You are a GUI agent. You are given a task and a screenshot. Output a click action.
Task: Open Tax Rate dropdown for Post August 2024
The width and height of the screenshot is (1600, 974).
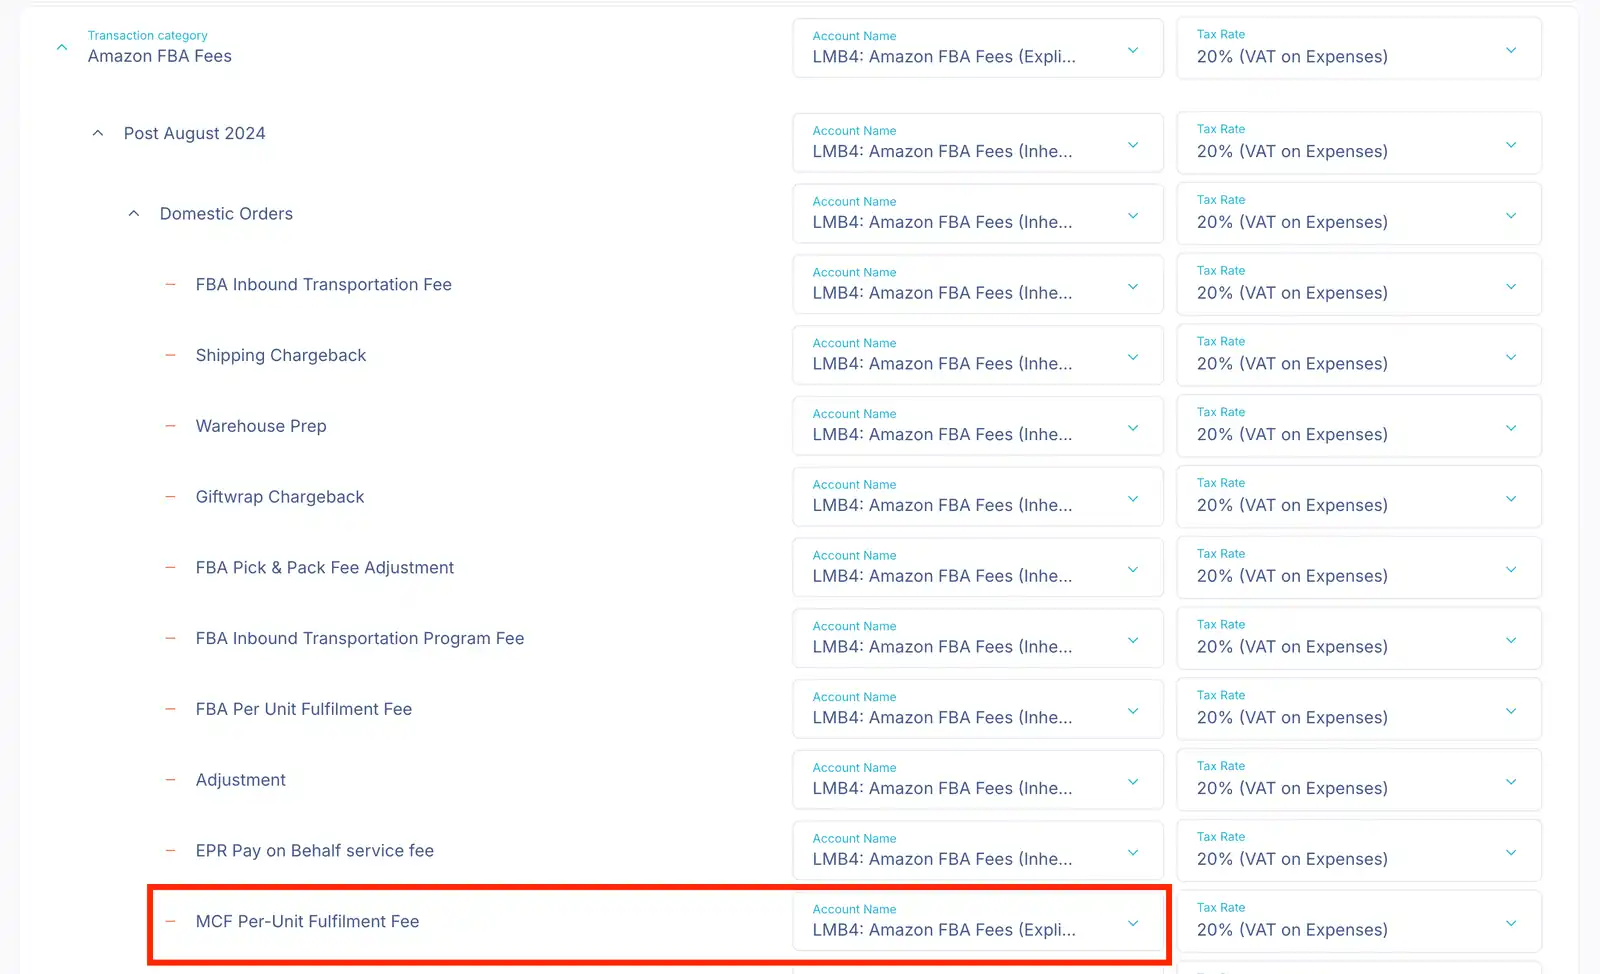[1359, 143]
